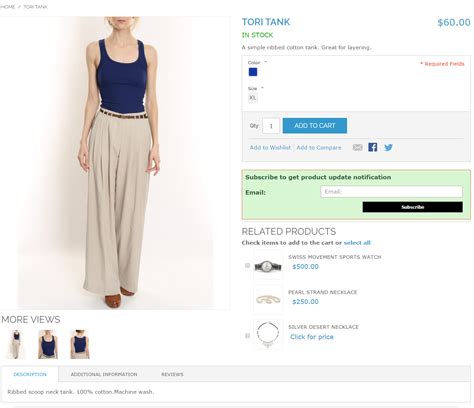Share product via email envelope icon

coord(357,147)
